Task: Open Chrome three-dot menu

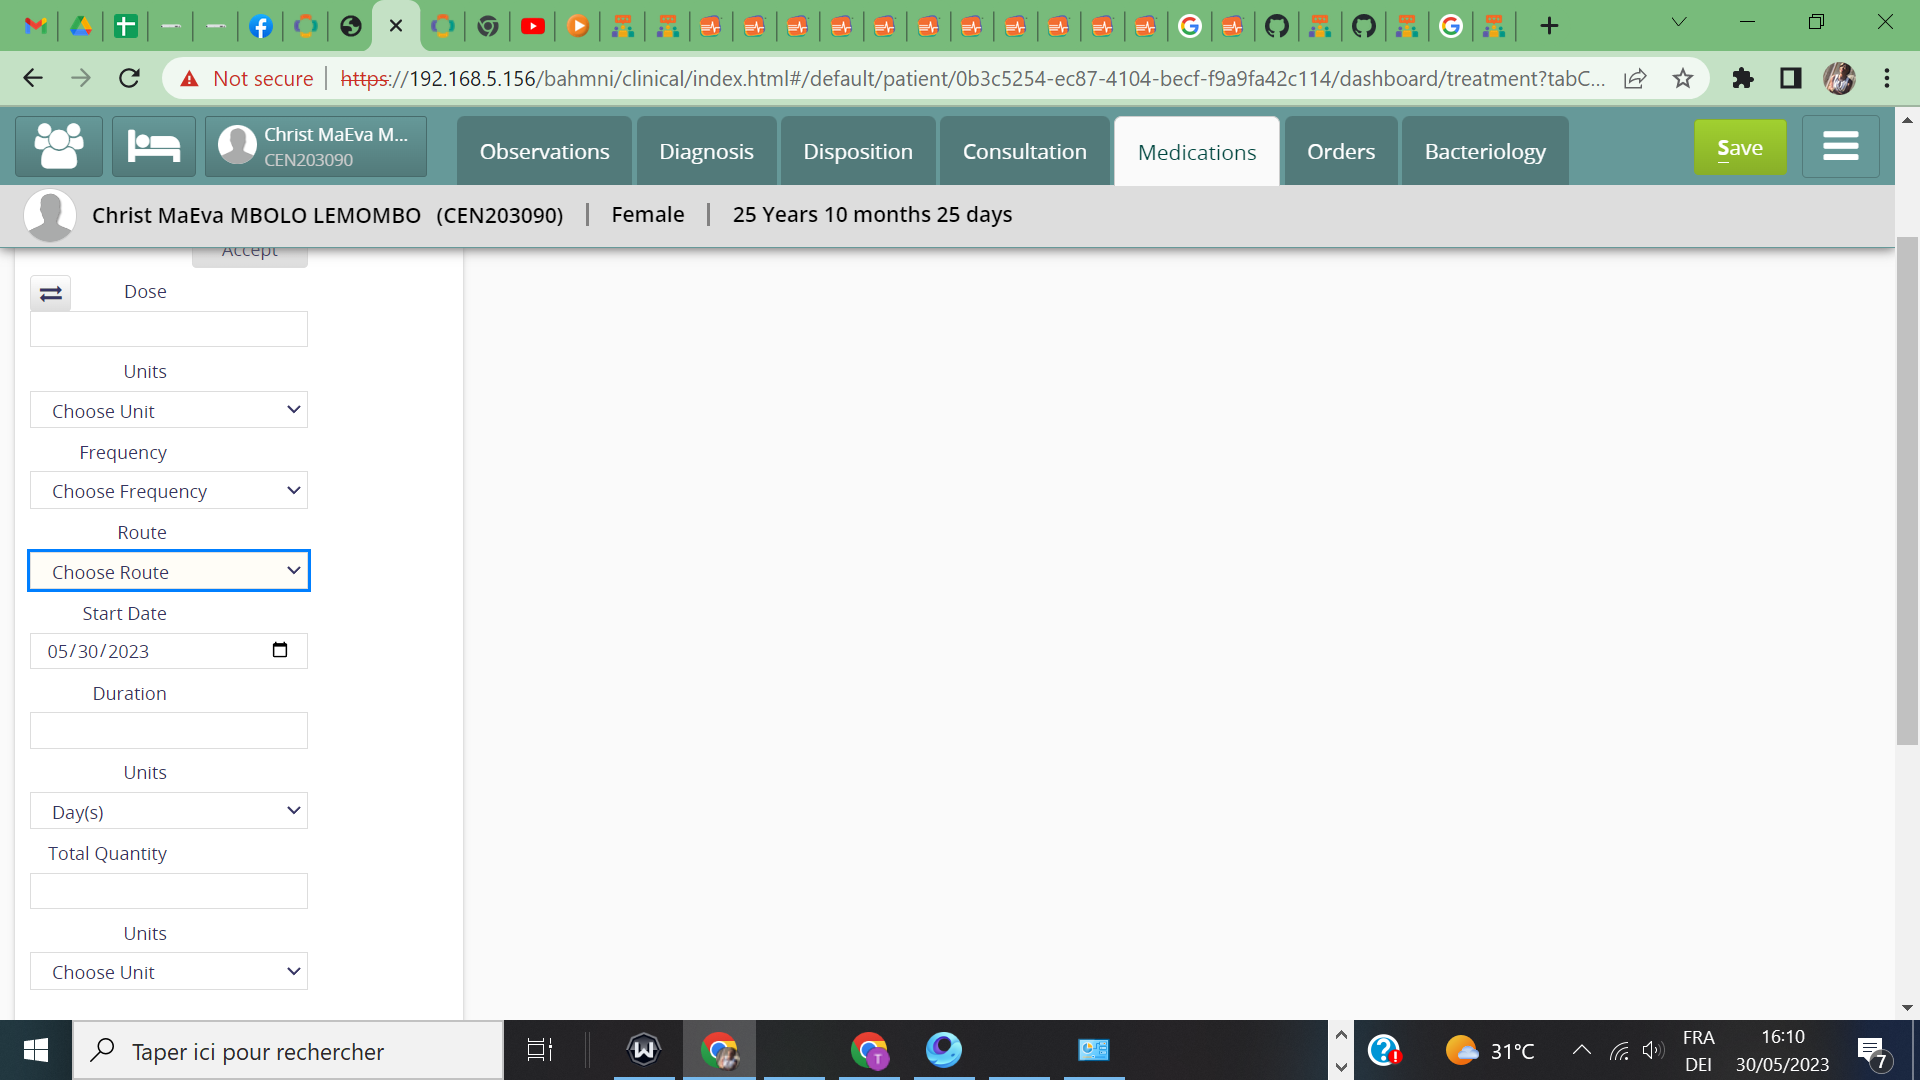Action: (x=1887, y=78)
